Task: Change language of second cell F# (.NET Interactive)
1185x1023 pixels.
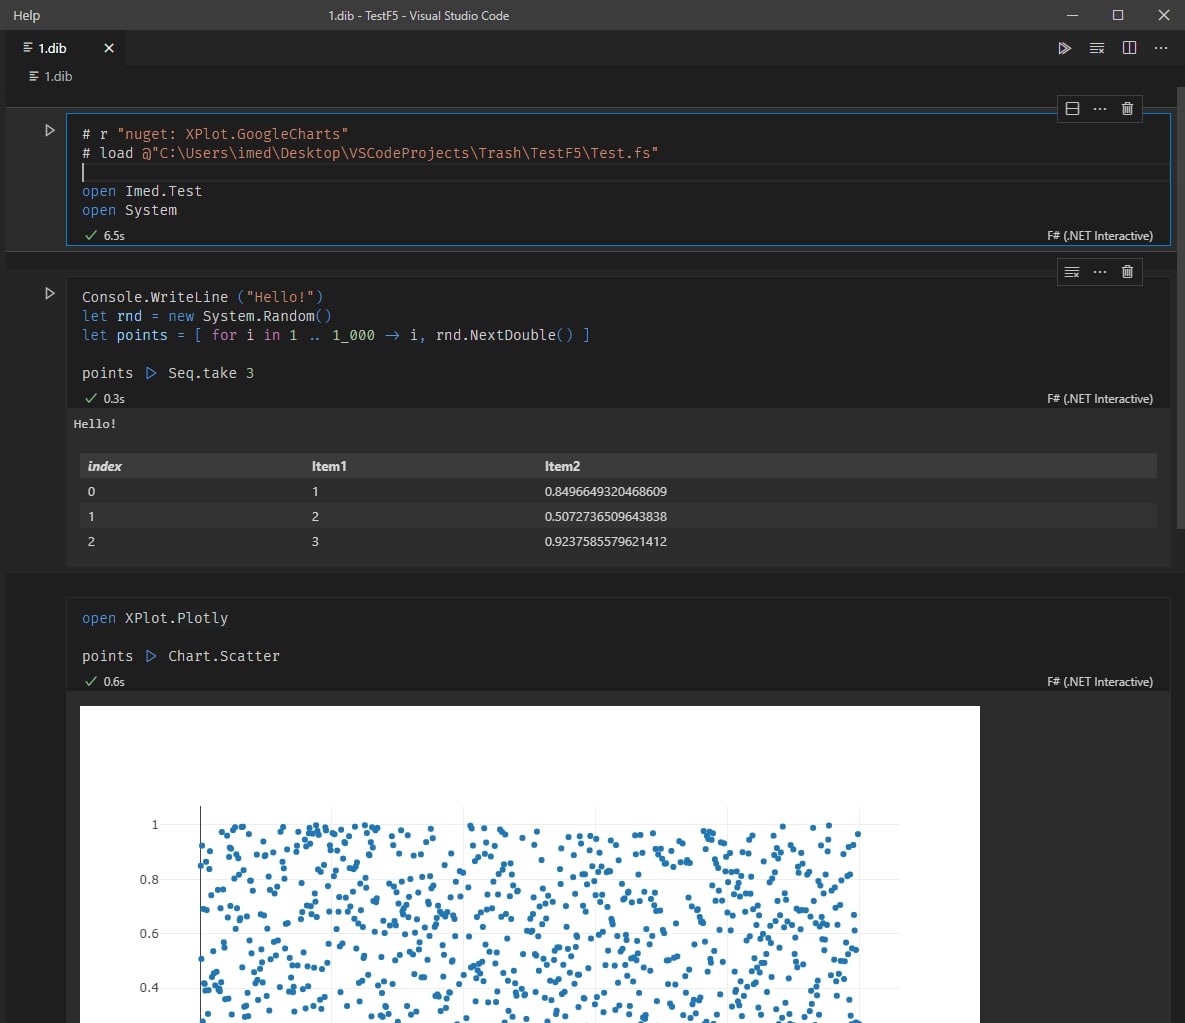Action: click(1100, 399)
